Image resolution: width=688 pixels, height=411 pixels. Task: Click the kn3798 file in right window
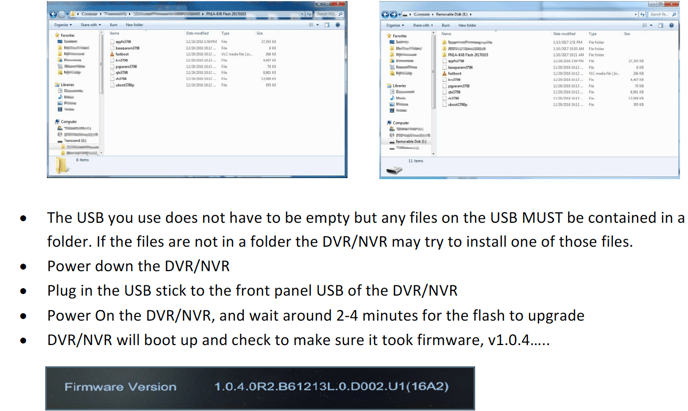coord(454,80)
